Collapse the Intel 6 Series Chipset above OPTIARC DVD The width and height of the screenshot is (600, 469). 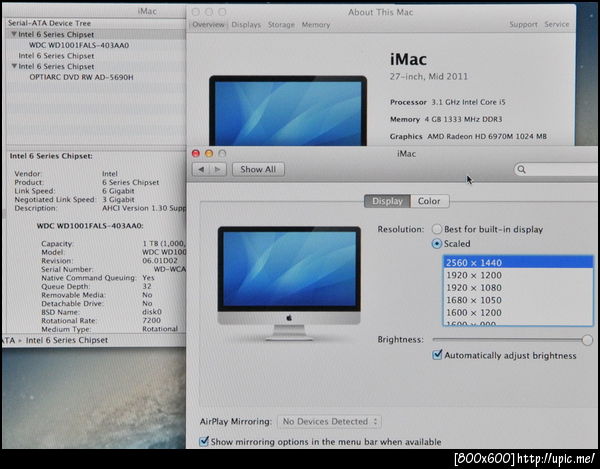point(14,66)
